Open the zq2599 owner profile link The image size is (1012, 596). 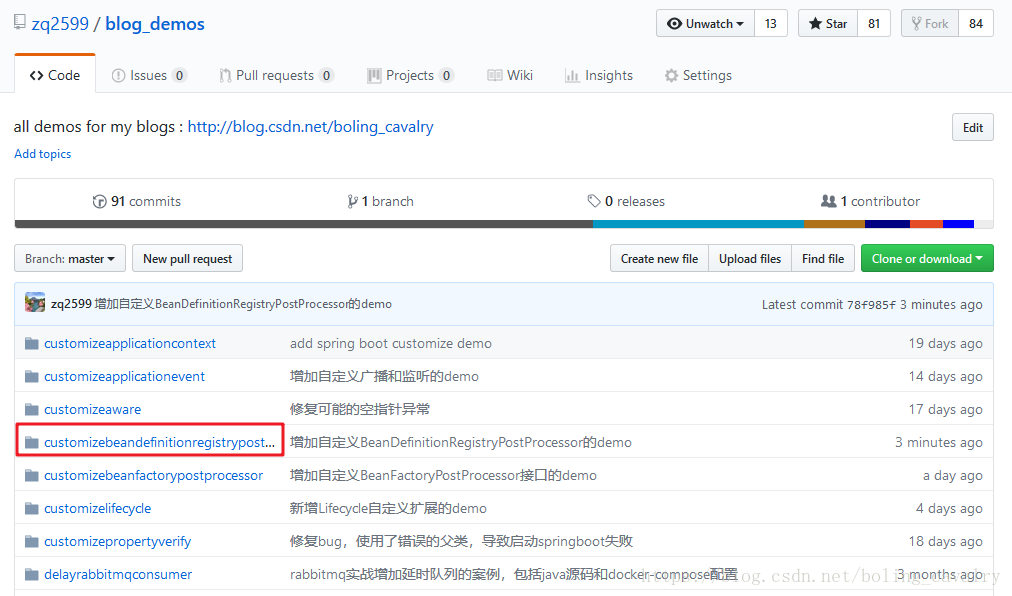(x=60, y=24)
